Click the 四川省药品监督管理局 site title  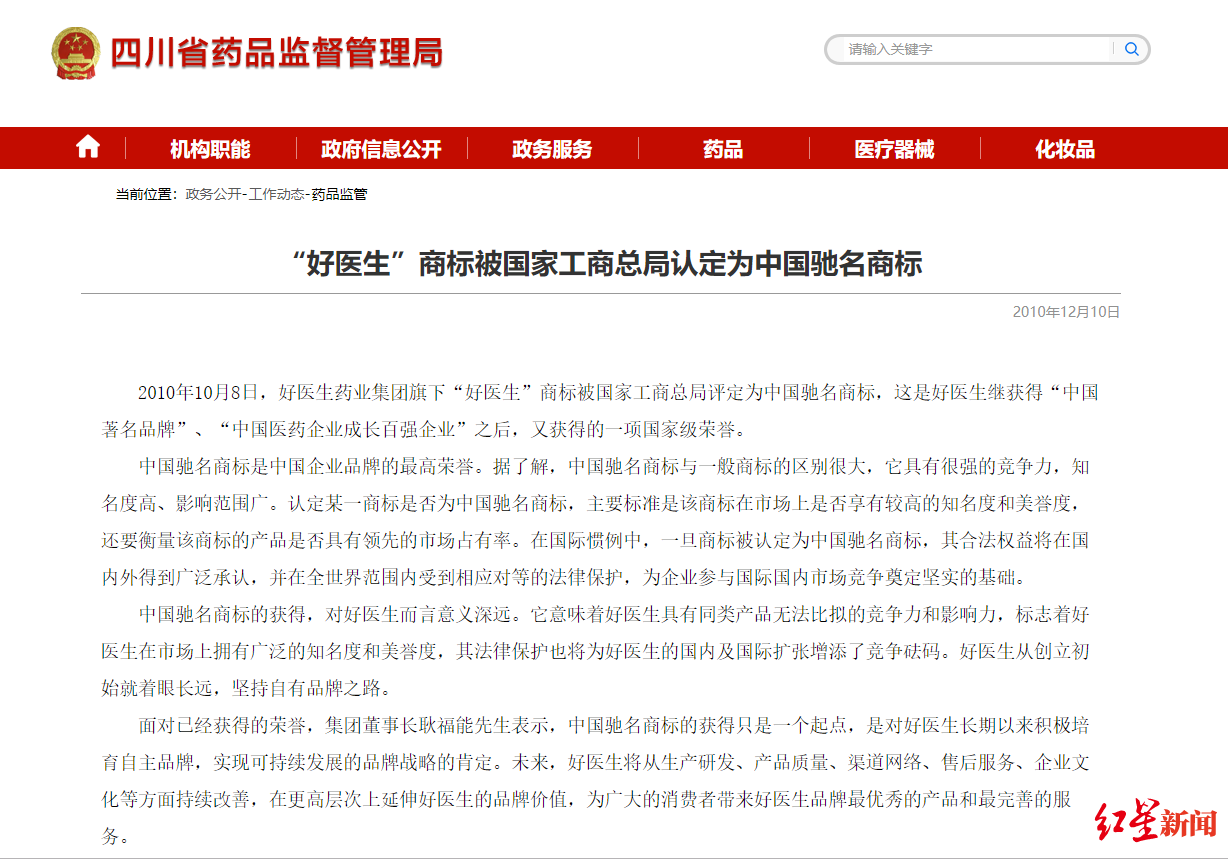coord(277,53)
